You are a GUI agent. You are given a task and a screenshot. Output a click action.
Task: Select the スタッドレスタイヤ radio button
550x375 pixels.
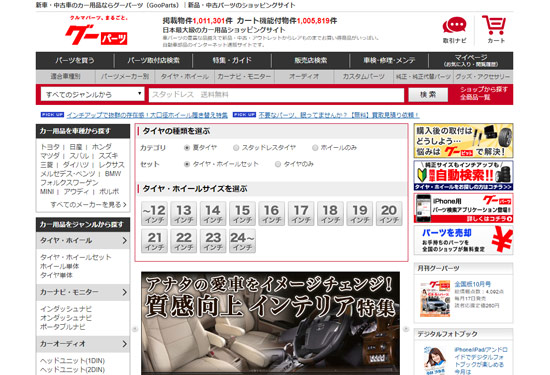click(236, 148)
